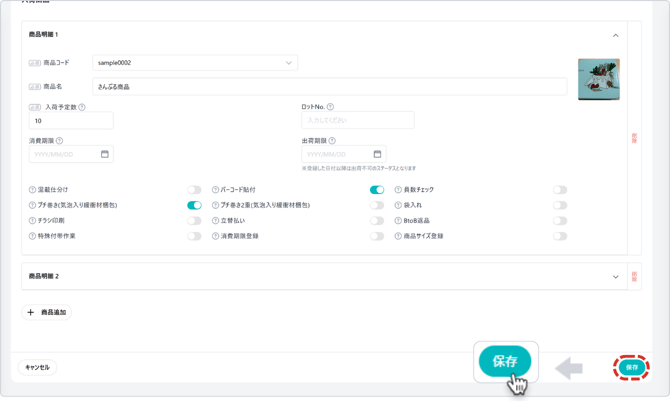Click 削除 link for 商品明細 1

pos(635,138)
